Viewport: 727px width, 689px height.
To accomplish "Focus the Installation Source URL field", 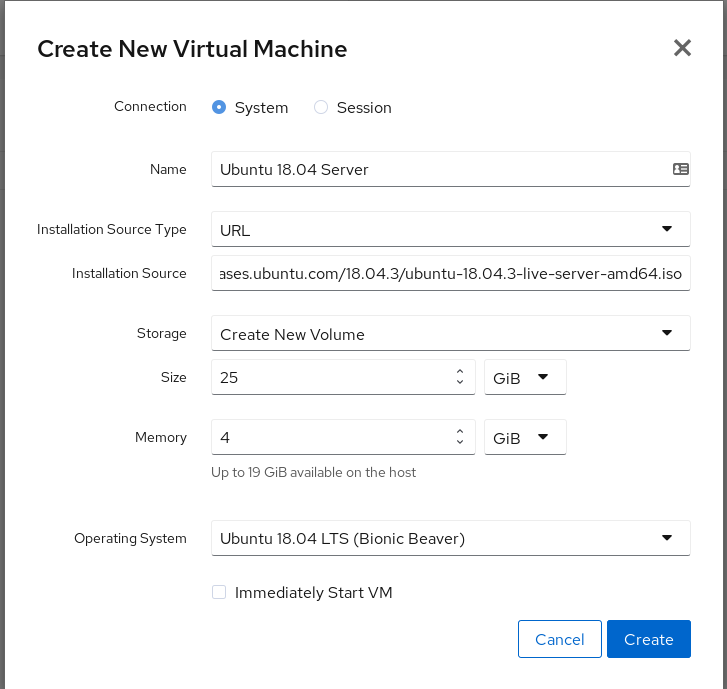I will (x=451, y=273).
